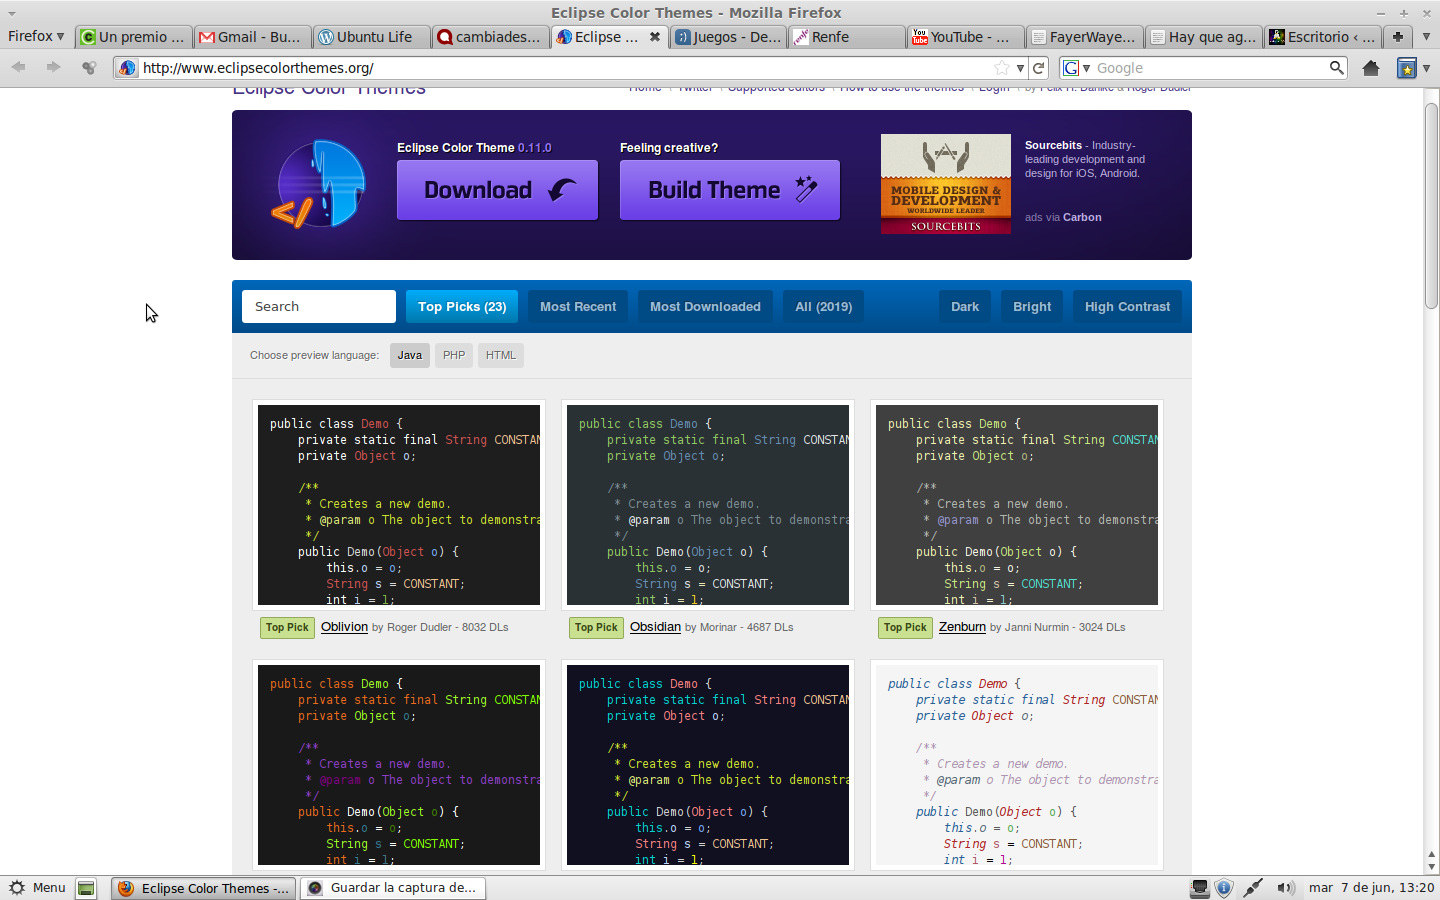Select the Most Recent filter

578,307
